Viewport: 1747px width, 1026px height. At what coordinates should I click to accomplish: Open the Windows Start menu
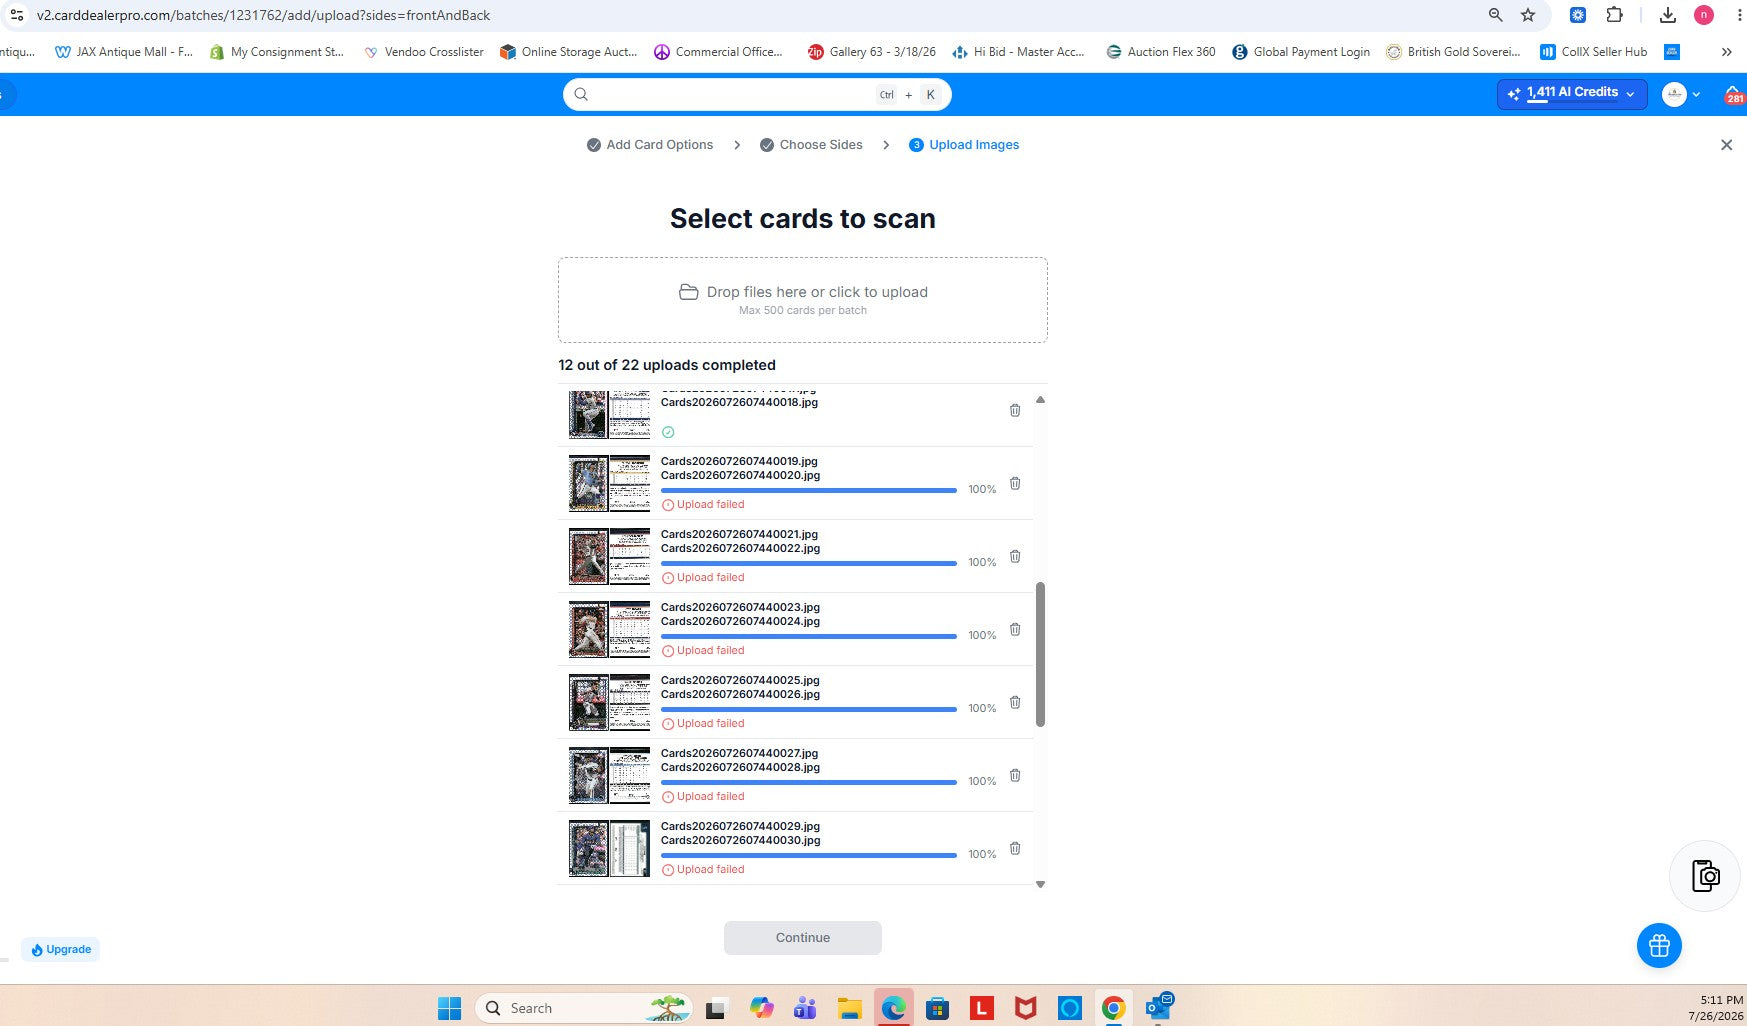(450, 1008)
